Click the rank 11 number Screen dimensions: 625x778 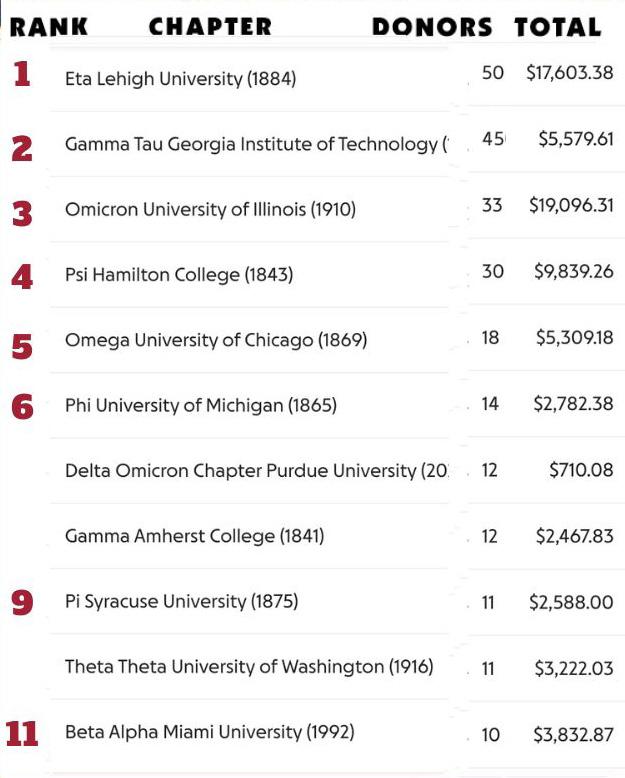point(22,734)
